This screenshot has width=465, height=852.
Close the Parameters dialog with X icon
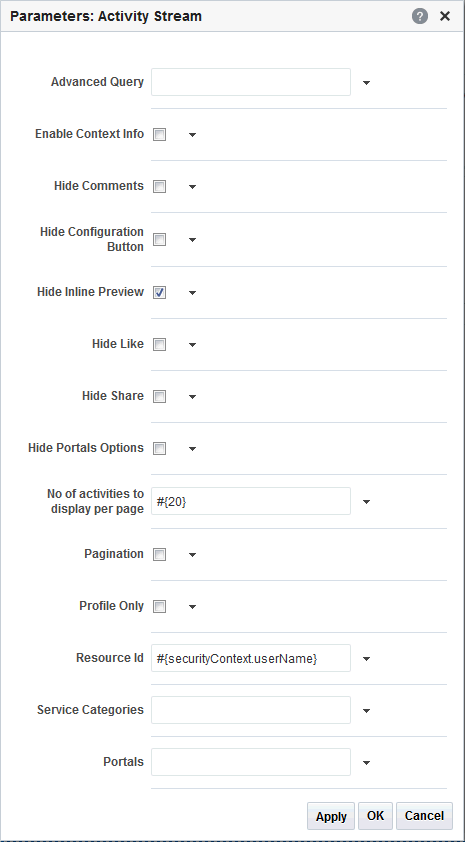coord(445,16)
